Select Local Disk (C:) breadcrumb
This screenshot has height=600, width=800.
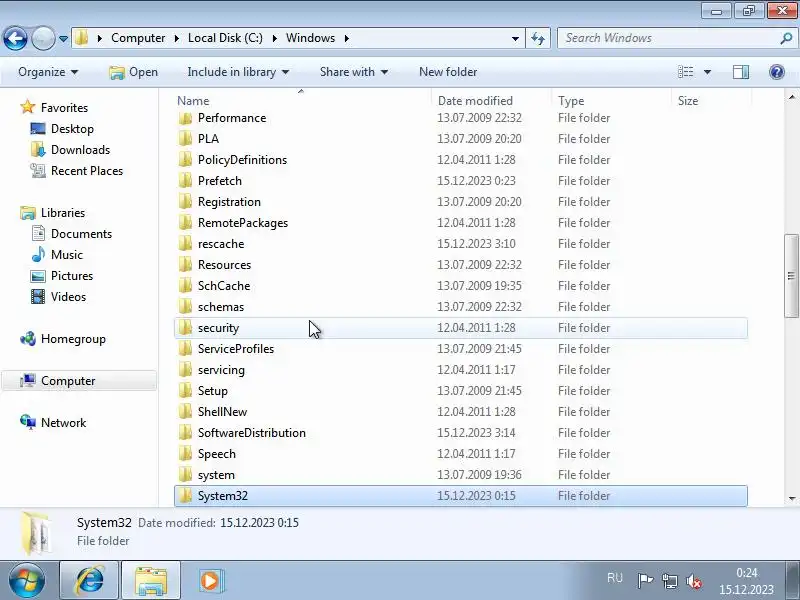point(225,38)
